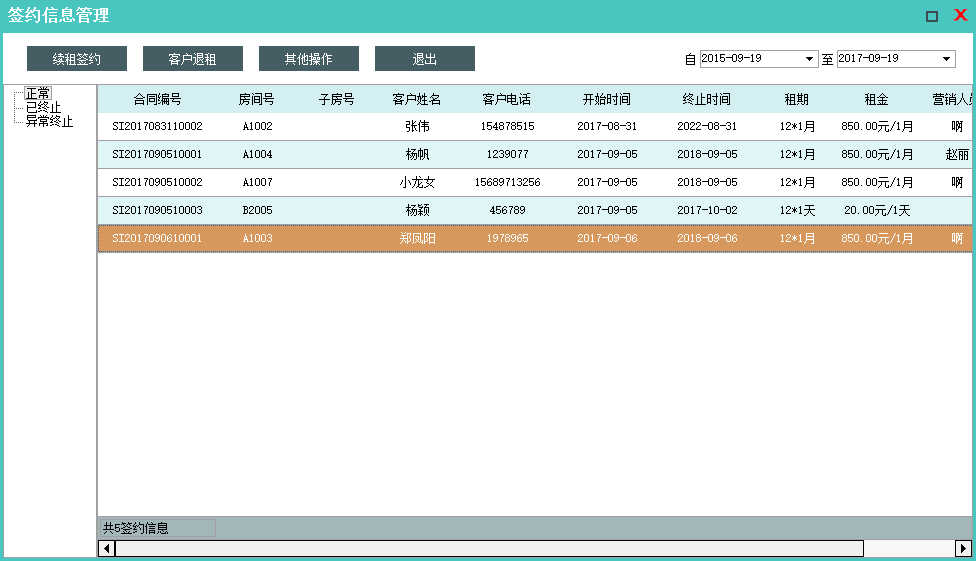Screen dimensions: 976x561
Task: Select 已终止 in the status tree
Action: (43, 107)
